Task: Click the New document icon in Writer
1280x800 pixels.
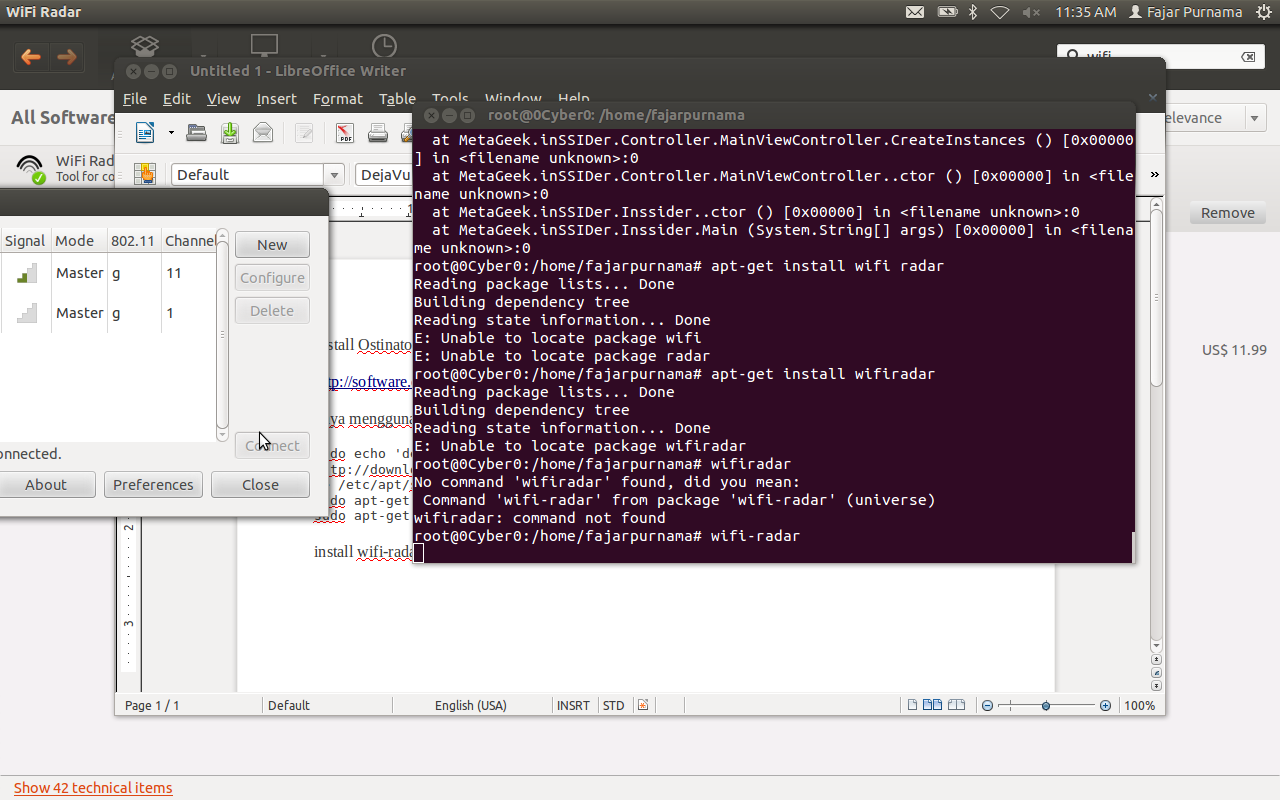Action: (146, 132)
